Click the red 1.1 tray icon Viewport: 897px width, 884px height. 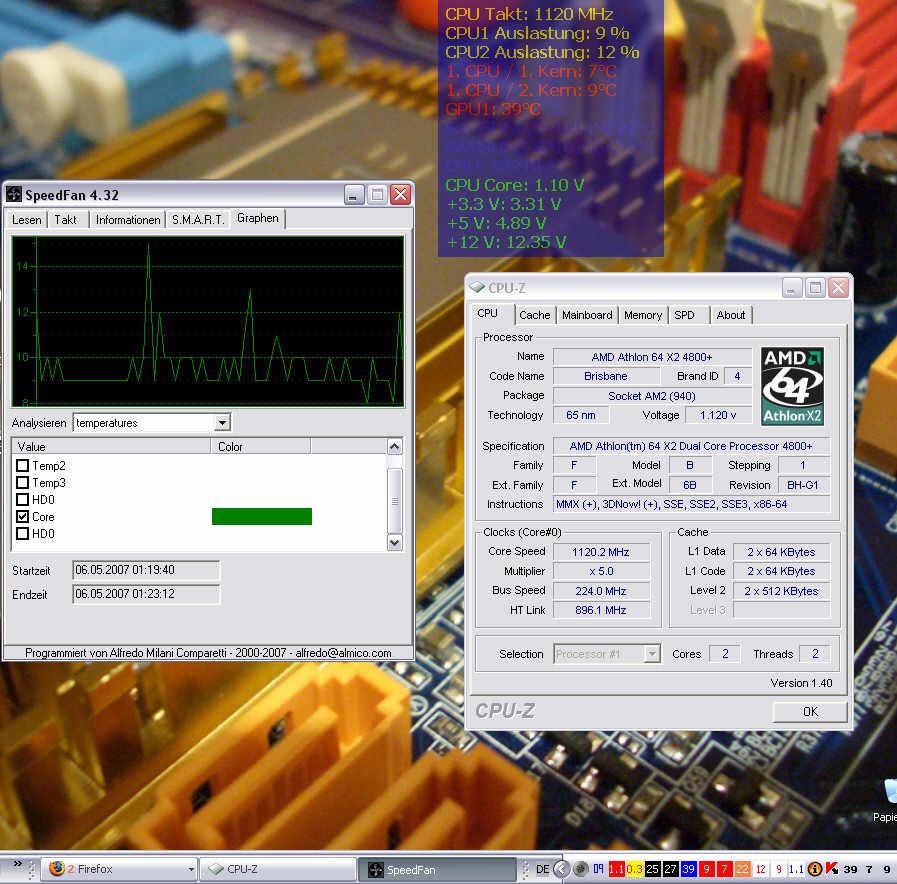tap(617, 869)
